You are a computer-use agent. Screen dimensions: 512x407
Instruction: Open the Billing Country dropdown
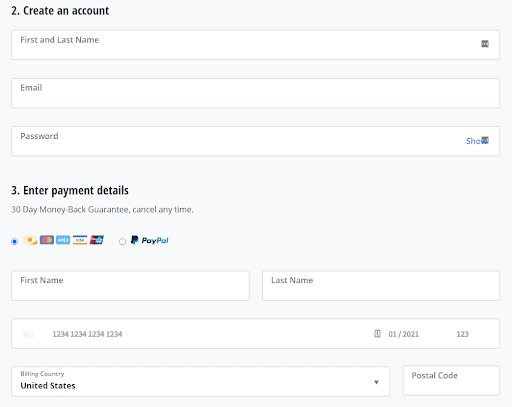coord(200,381)
